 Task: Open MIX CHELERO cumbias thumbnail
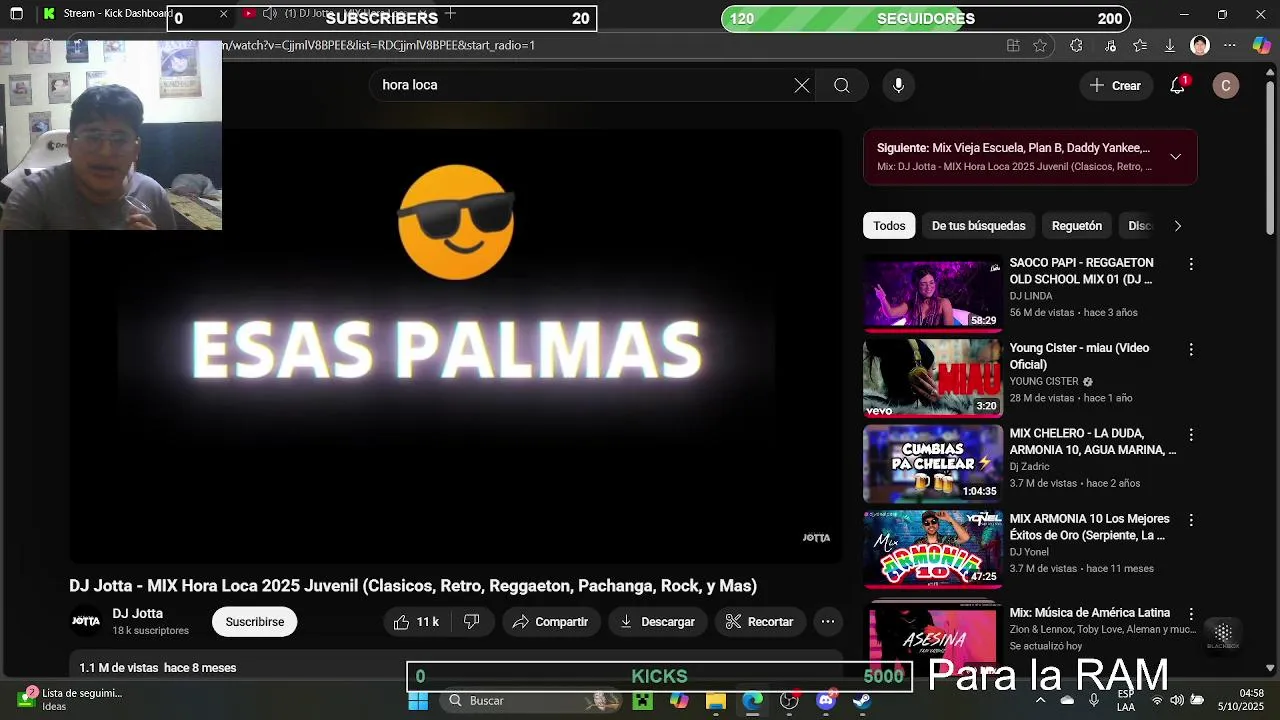[x=933, y=463]
